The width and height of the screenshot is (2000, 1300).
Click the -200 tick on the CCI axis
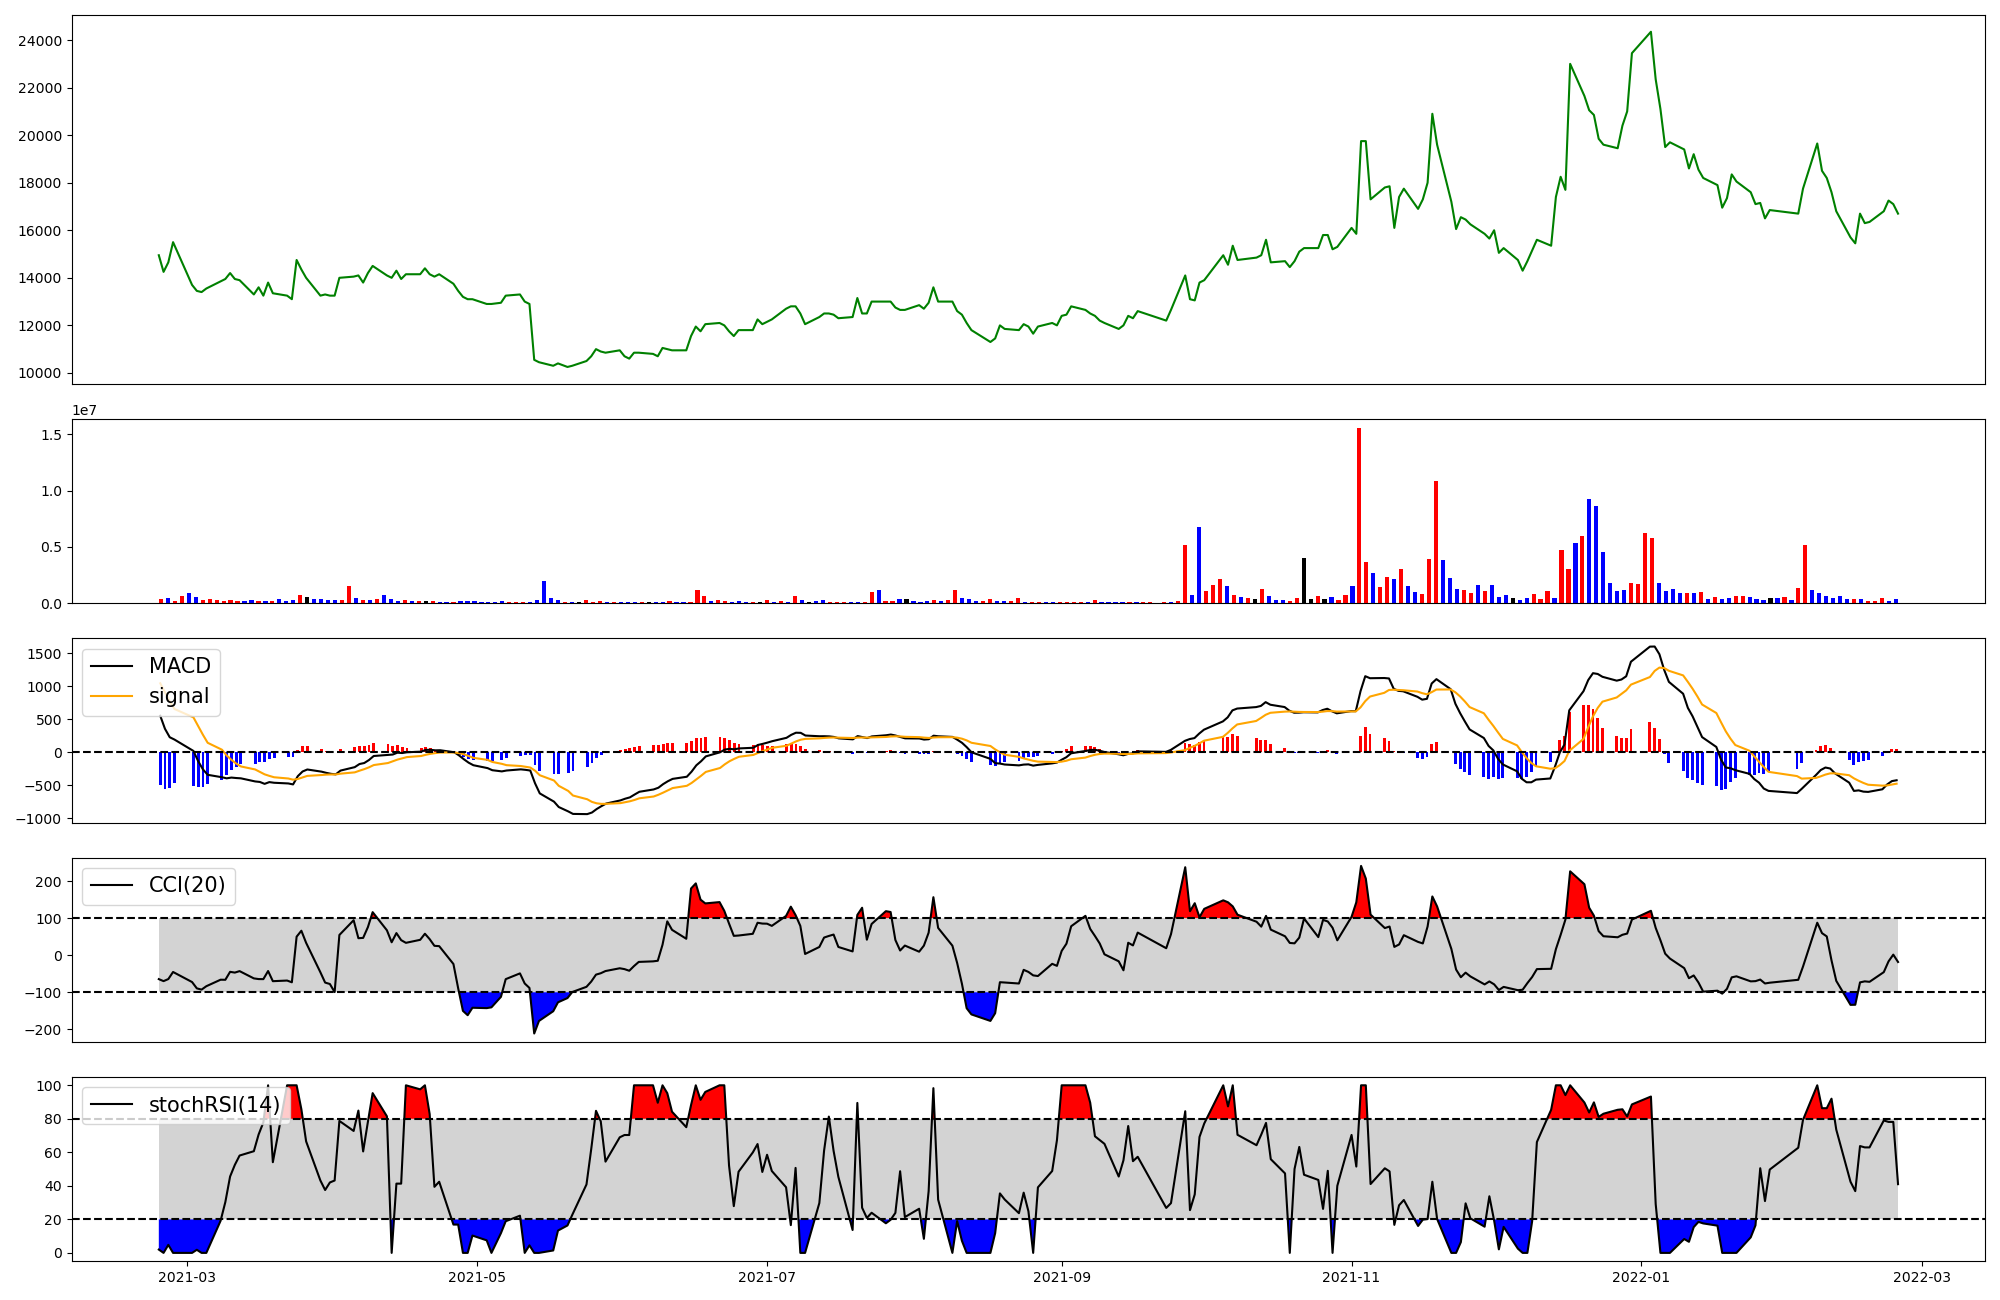42,1030
